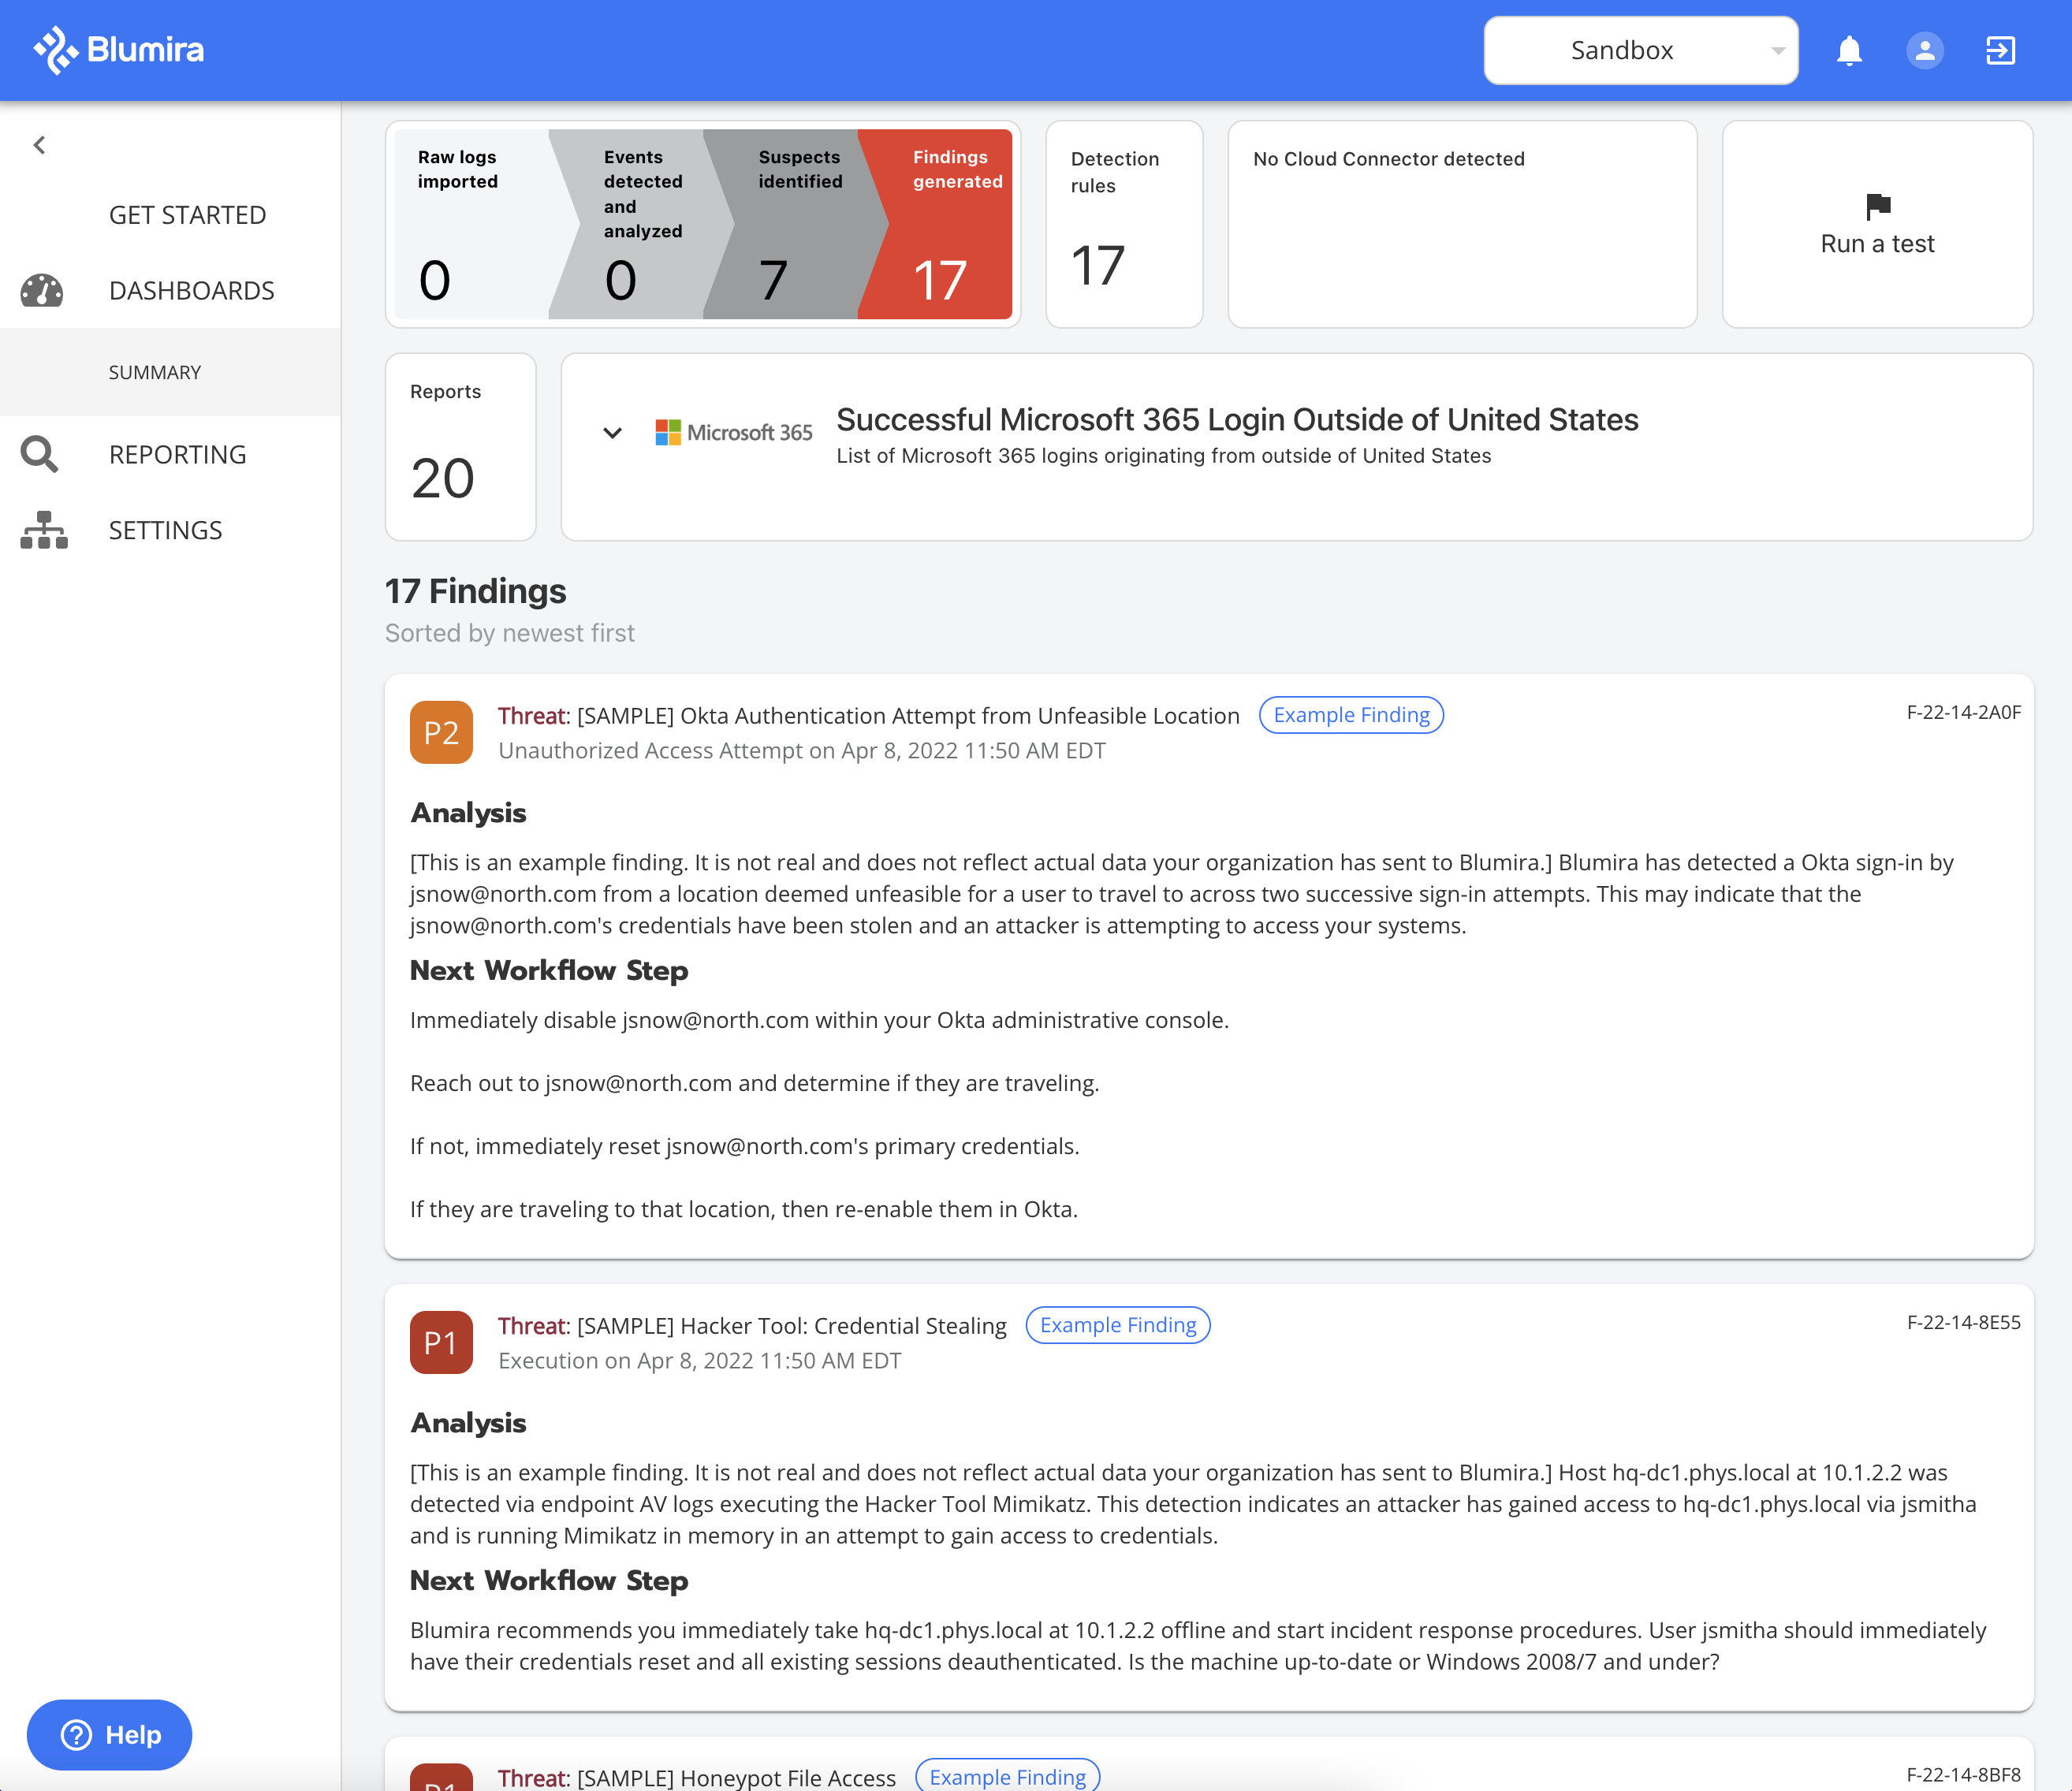Expand the Microsoft 365 login report

(x=612, y=433)
